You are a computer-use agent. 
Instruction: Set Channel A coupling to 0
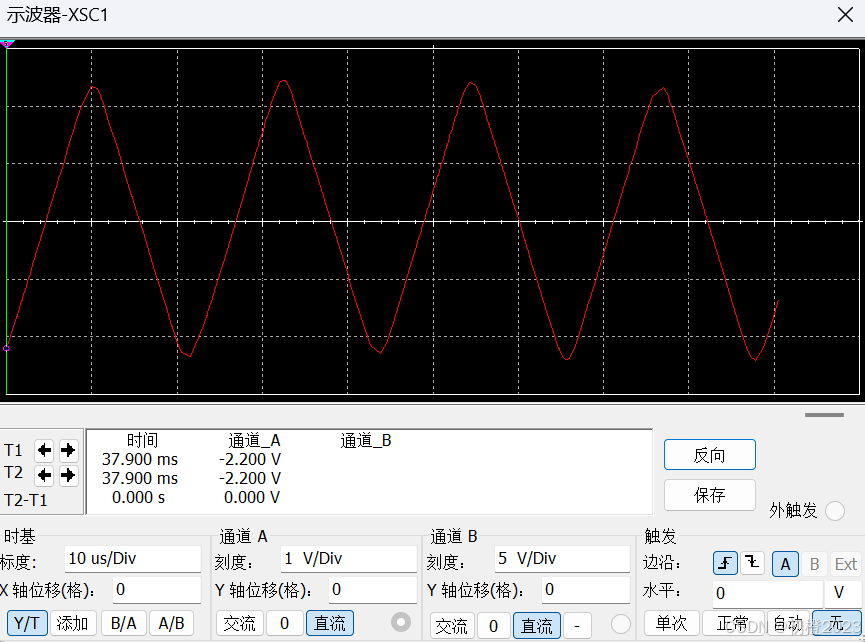(x=285, y=623)
